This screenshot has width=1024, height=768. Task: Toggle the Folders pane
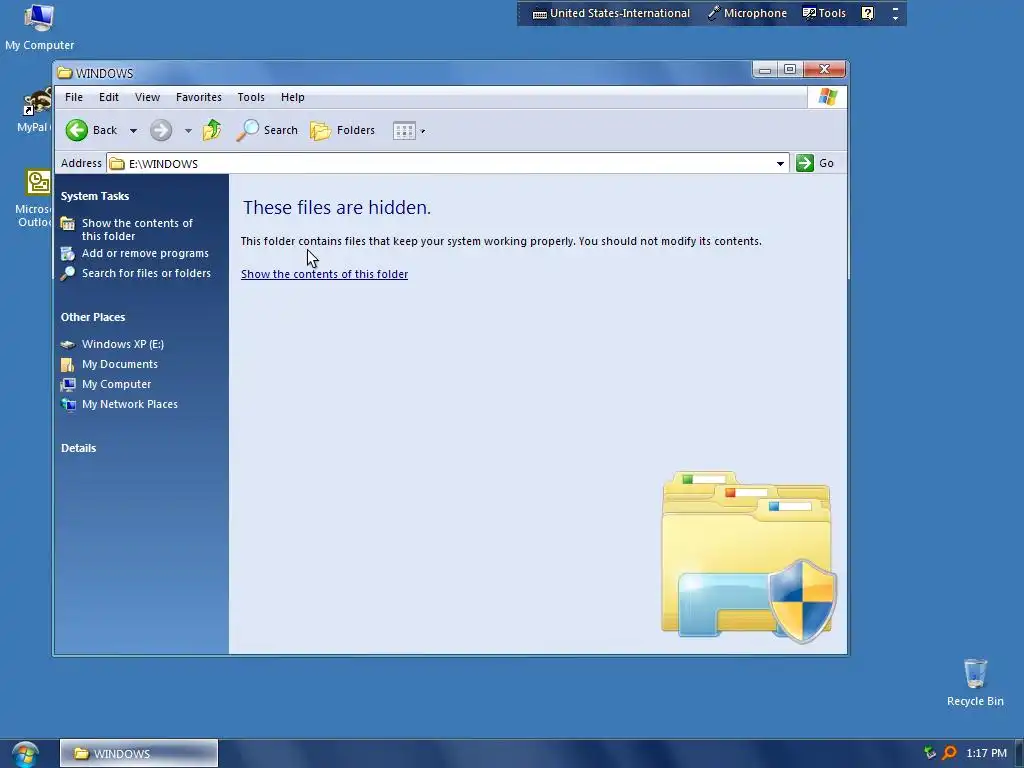(x=342, y=130)
